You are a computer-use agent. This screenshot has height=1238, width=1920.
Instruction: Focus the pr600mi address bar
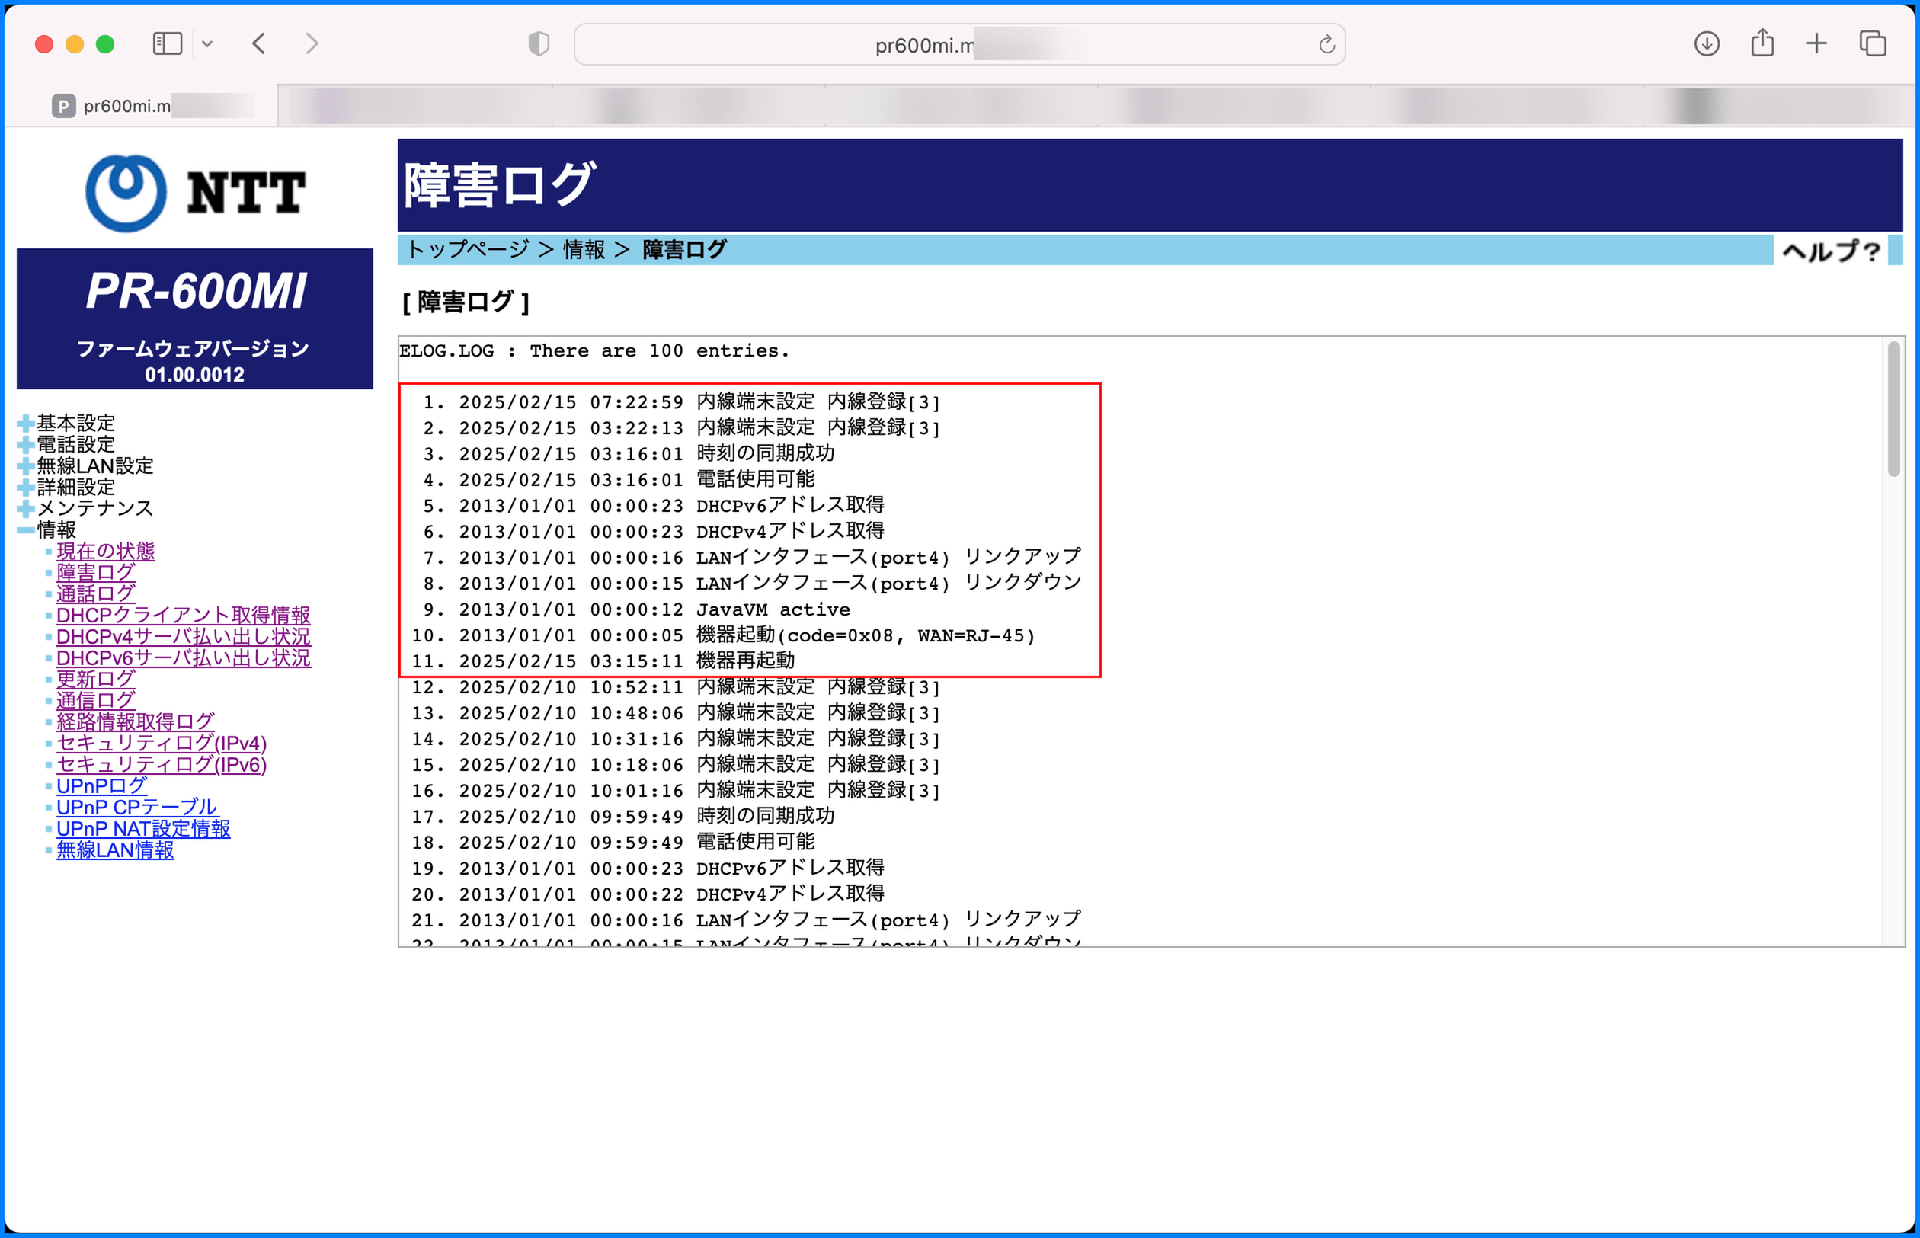(960, 45)
